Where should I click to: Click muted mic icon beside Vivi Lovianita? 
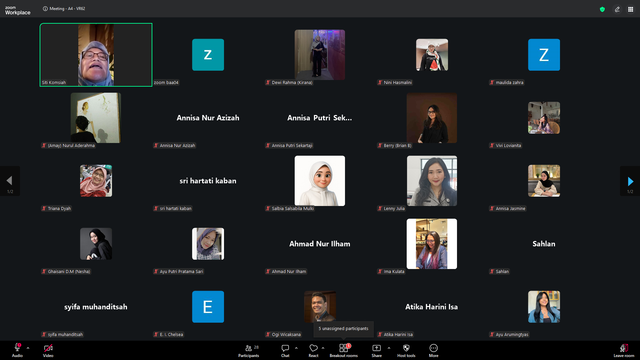coord(492,146)
